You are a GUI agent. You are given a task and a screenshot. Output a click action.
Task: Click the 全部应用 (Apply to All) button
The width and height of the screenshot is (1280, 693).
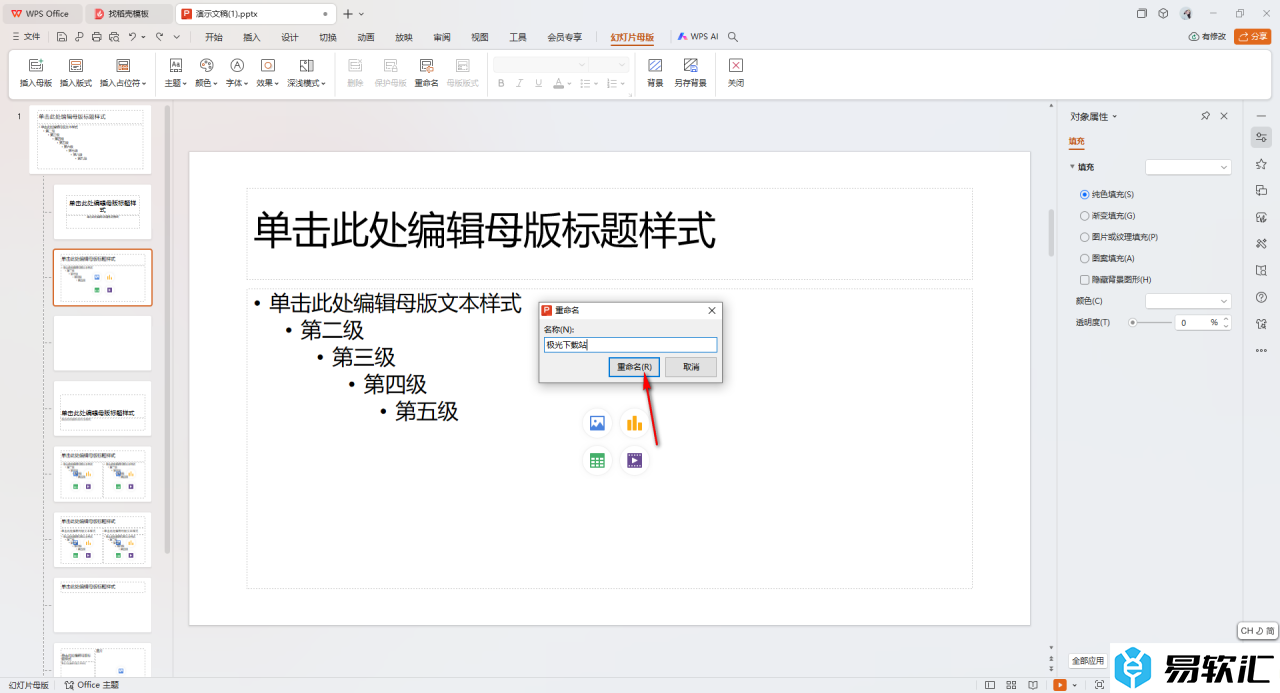tap(1088, 661)
